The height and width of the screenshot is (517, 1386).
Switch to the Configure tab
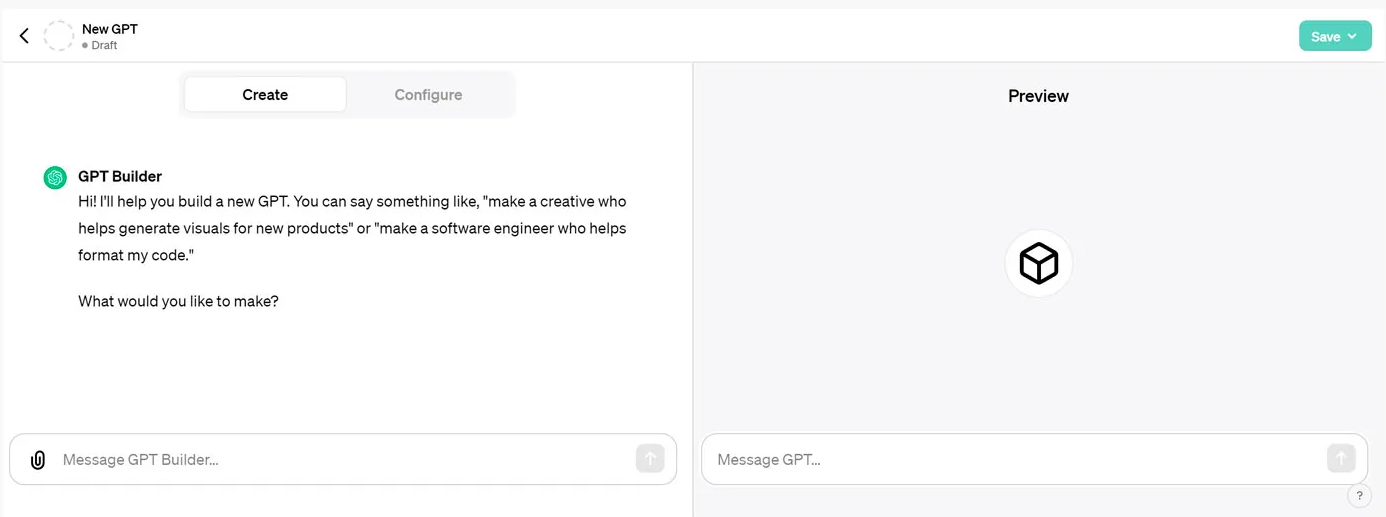428,95
